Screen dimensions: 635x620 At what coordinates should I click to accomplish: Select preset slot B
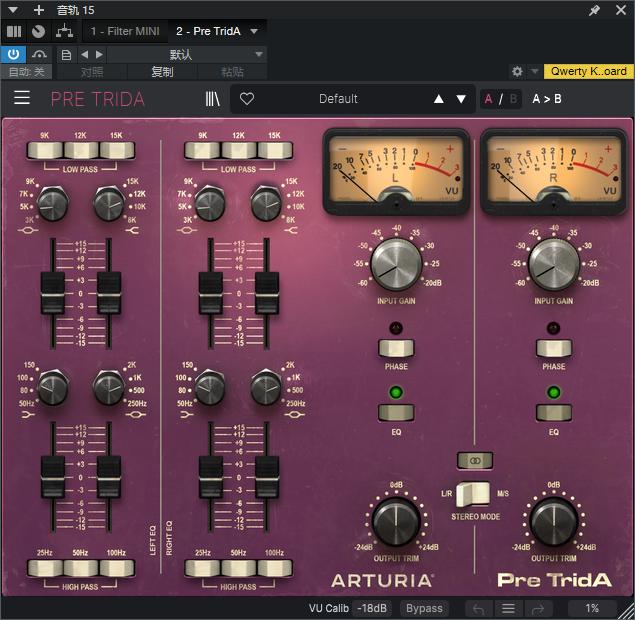click(x=513, y=99)
